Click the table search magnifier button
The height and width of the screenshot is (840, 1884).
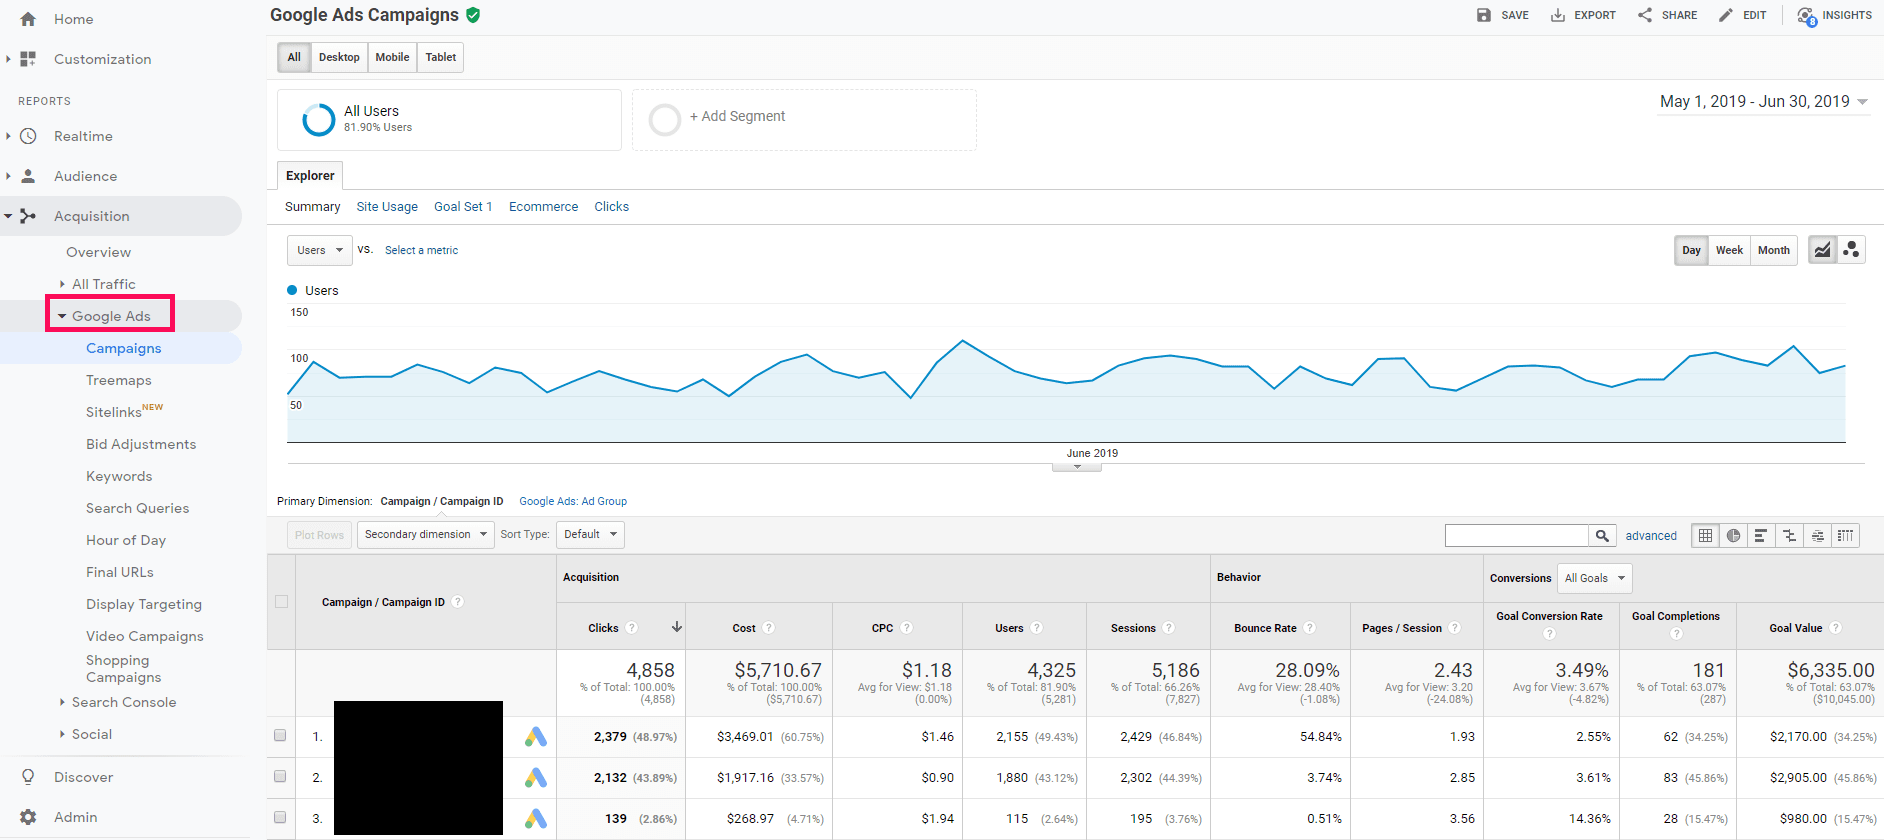tap(1602, 536)
